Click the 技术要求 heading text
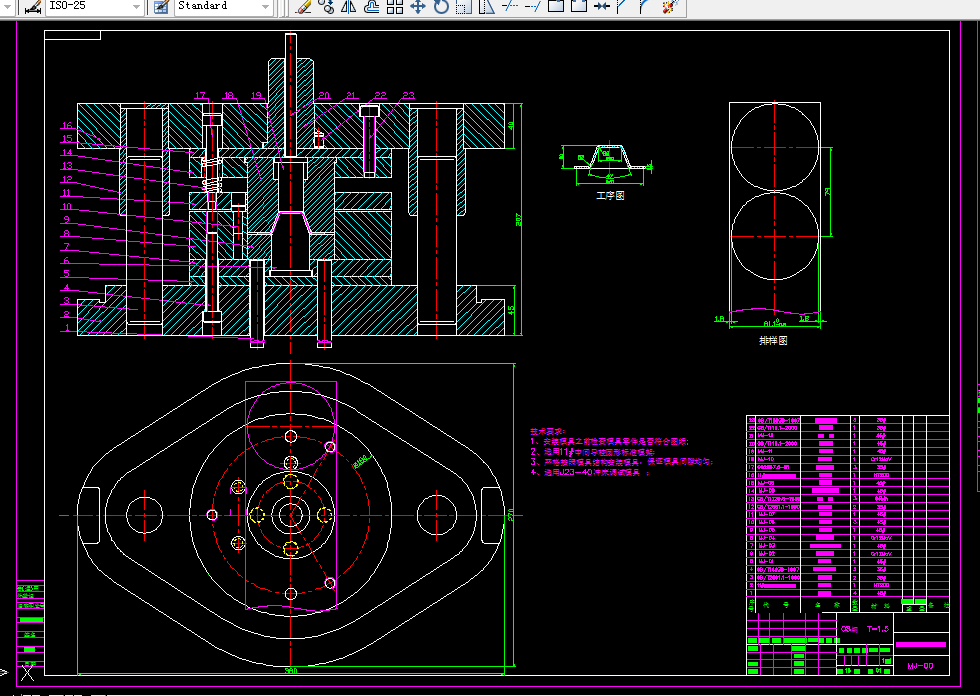The width and height of the screenshot is (980, 696). (x=547, y=431)
